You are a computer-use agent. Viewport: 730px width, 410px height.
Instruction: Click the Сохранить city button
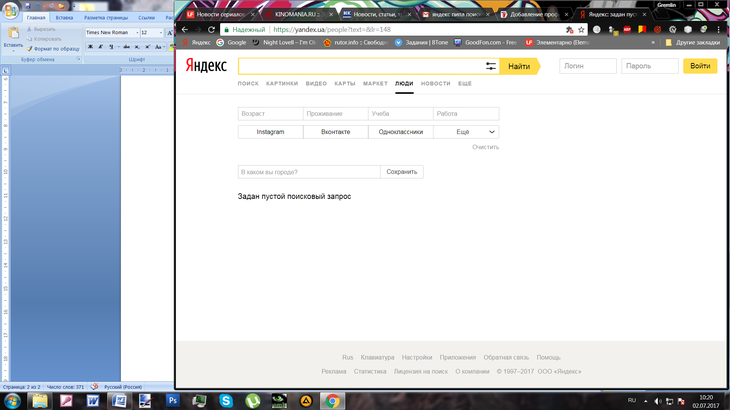click(402, 172)
